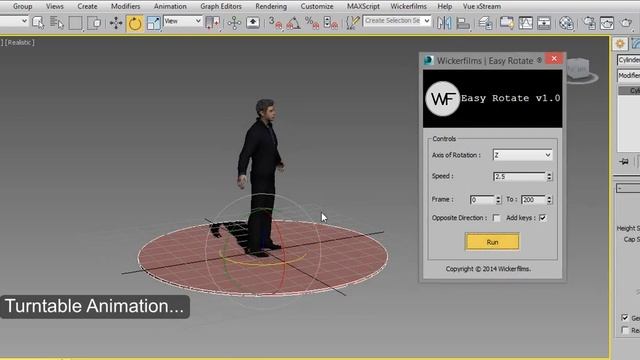Click the Align tool icon
The image size is (640, 360).
pos(463,23)
